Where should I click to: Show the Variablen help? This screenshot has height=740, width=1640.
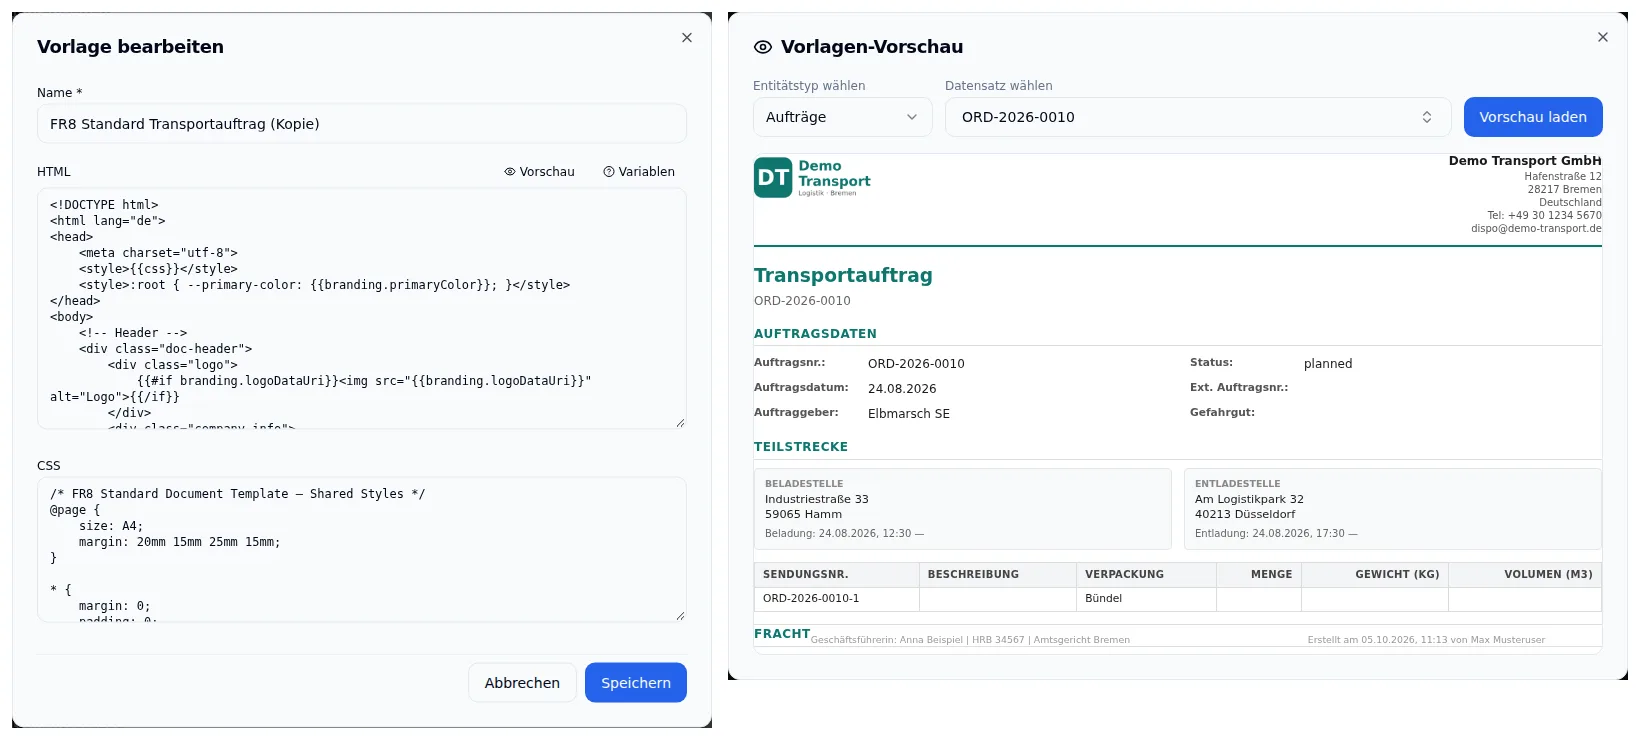click(x=639, y=172)
